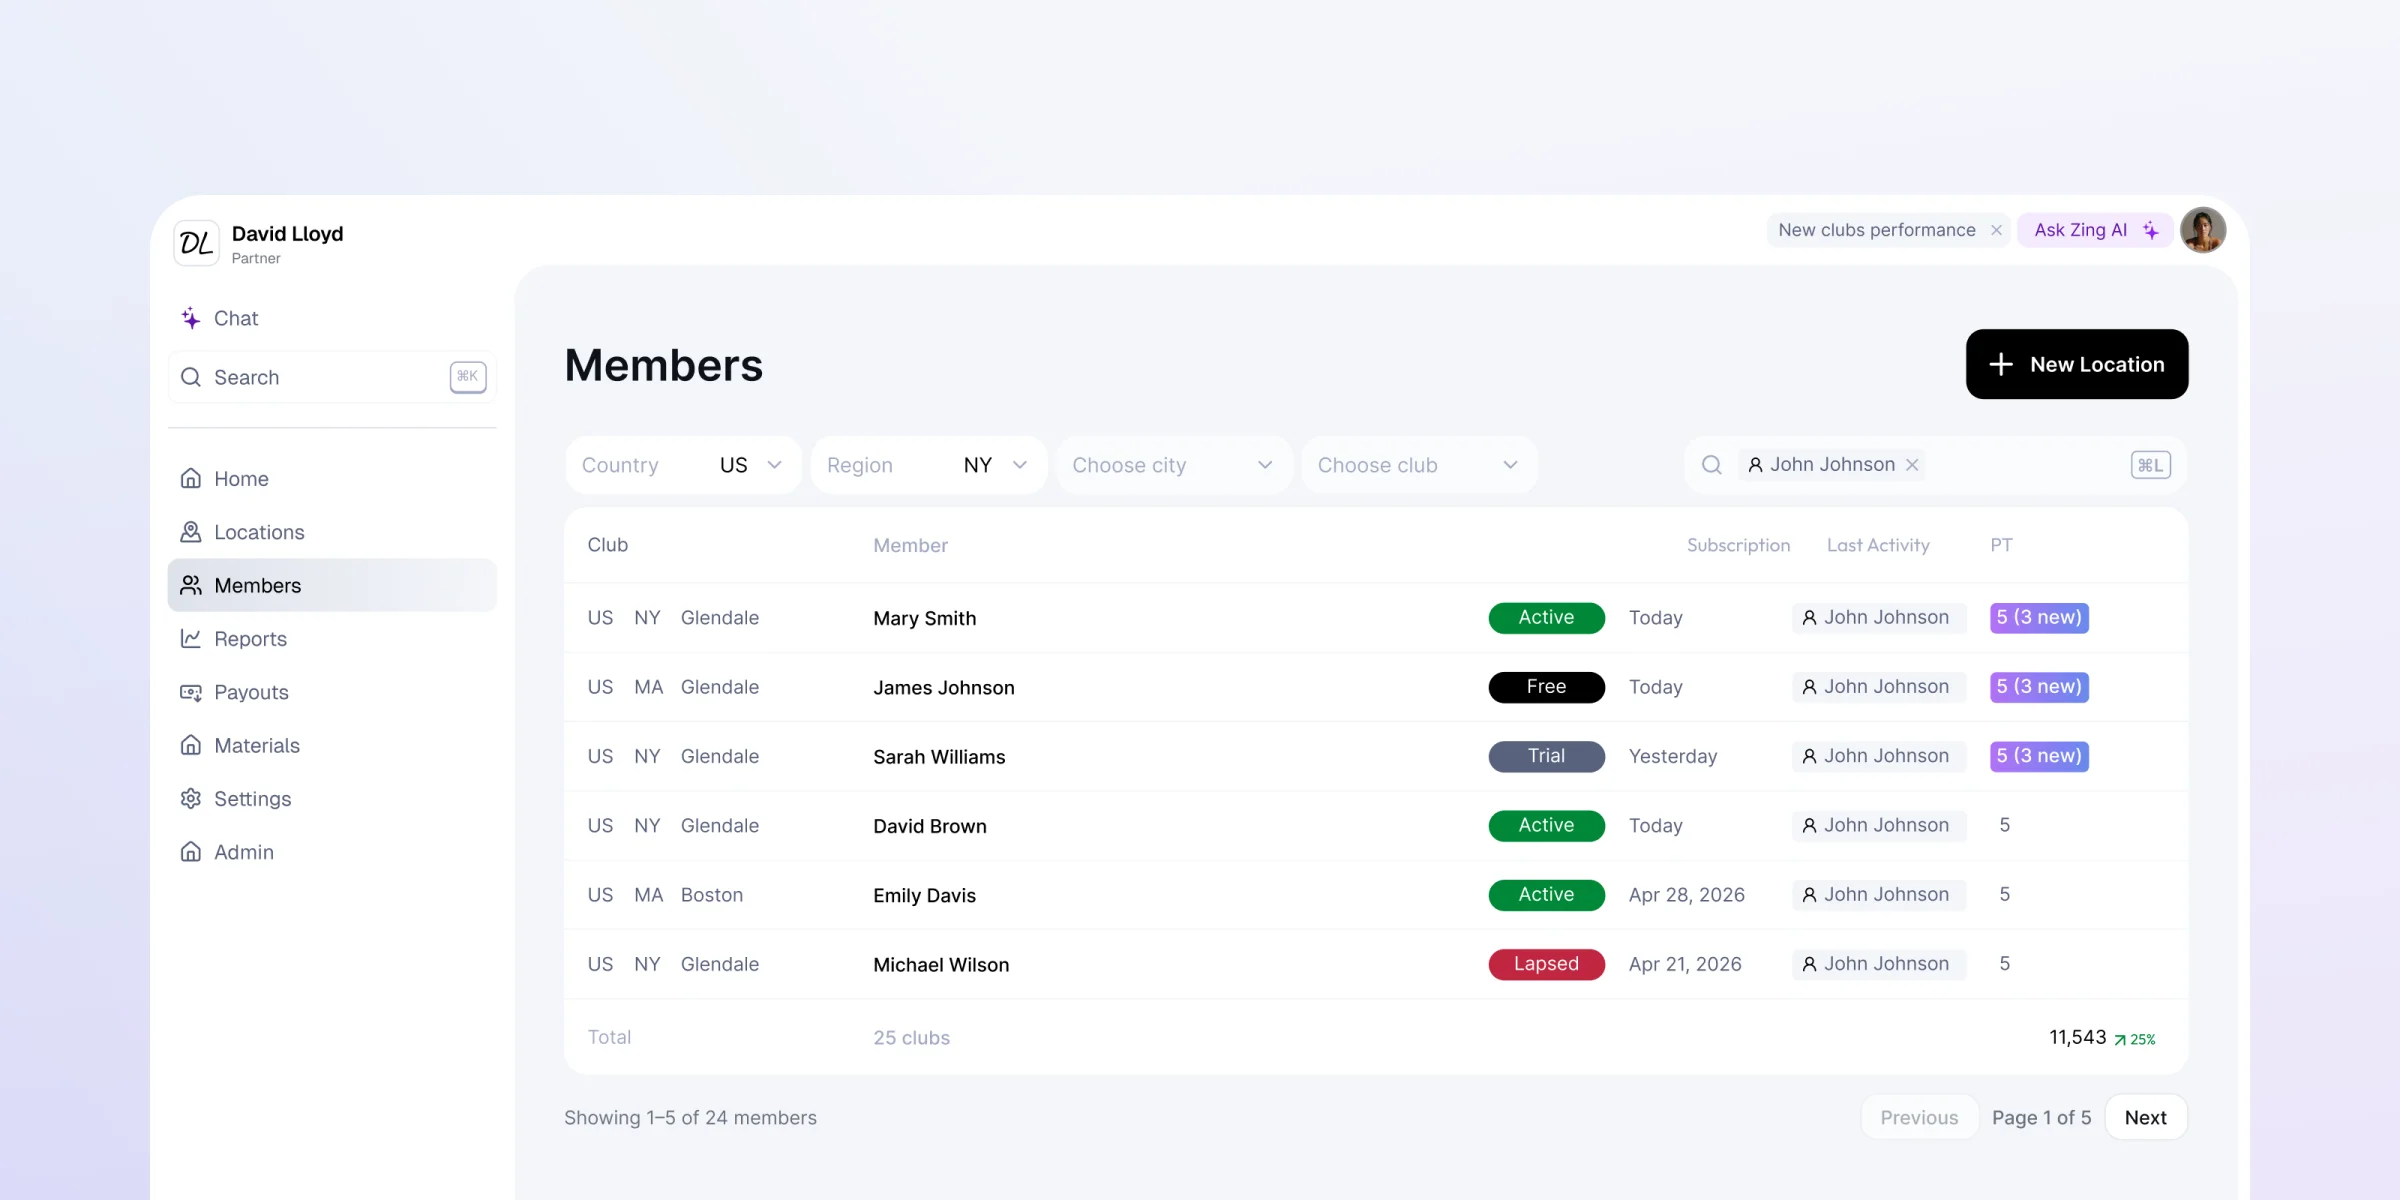Expand the Choose club dropdown
This screenshot has height=1200, width=2400.
tap(1418, 465)
